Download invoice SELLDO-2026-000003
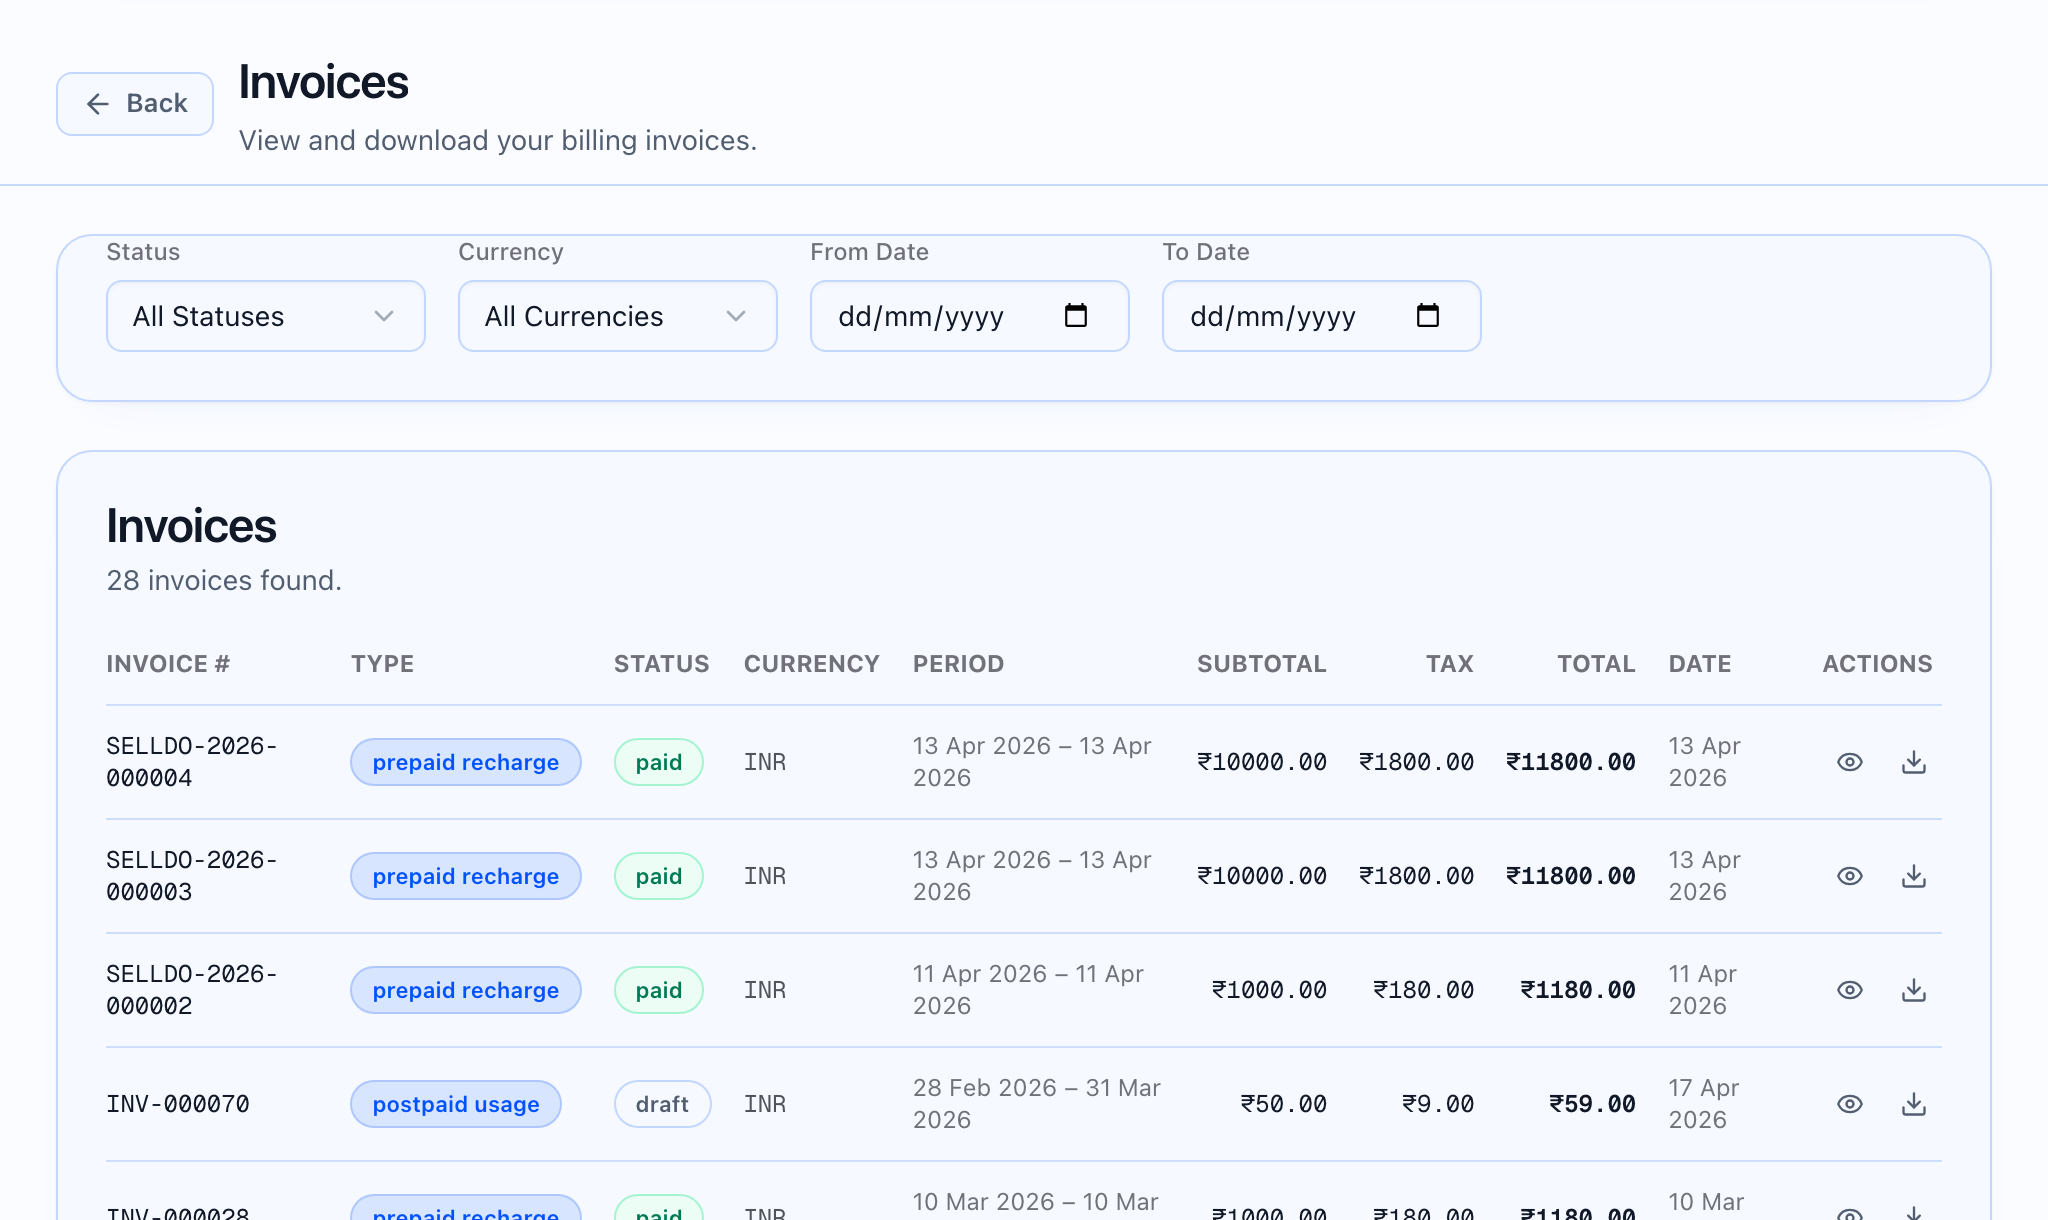The image size is (2048, 1220). coord(1914,876)
